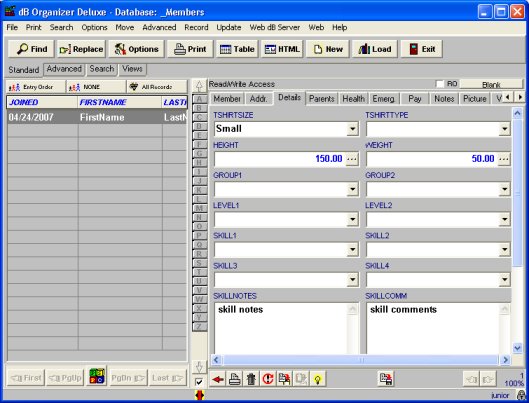Open the Advanced menu in menu bar

tap(159, 27)
